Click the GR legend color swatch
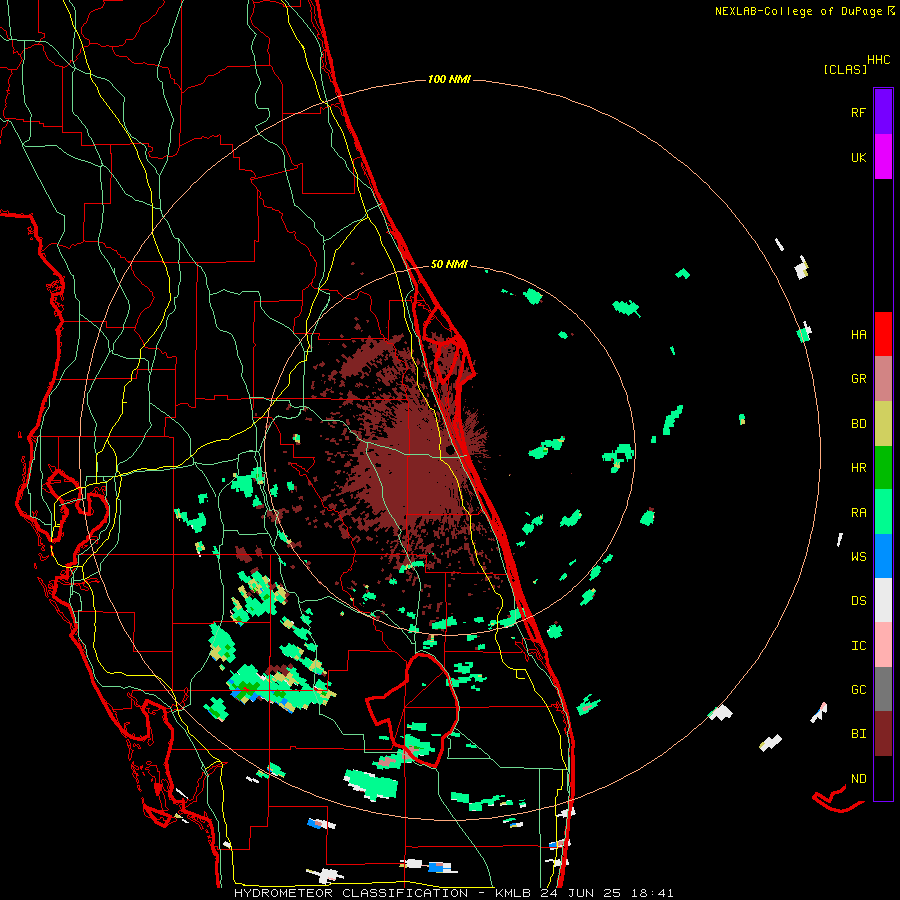The height and width of the screenshot is (900, 900). pyautogui.click(x=883, y=379)
